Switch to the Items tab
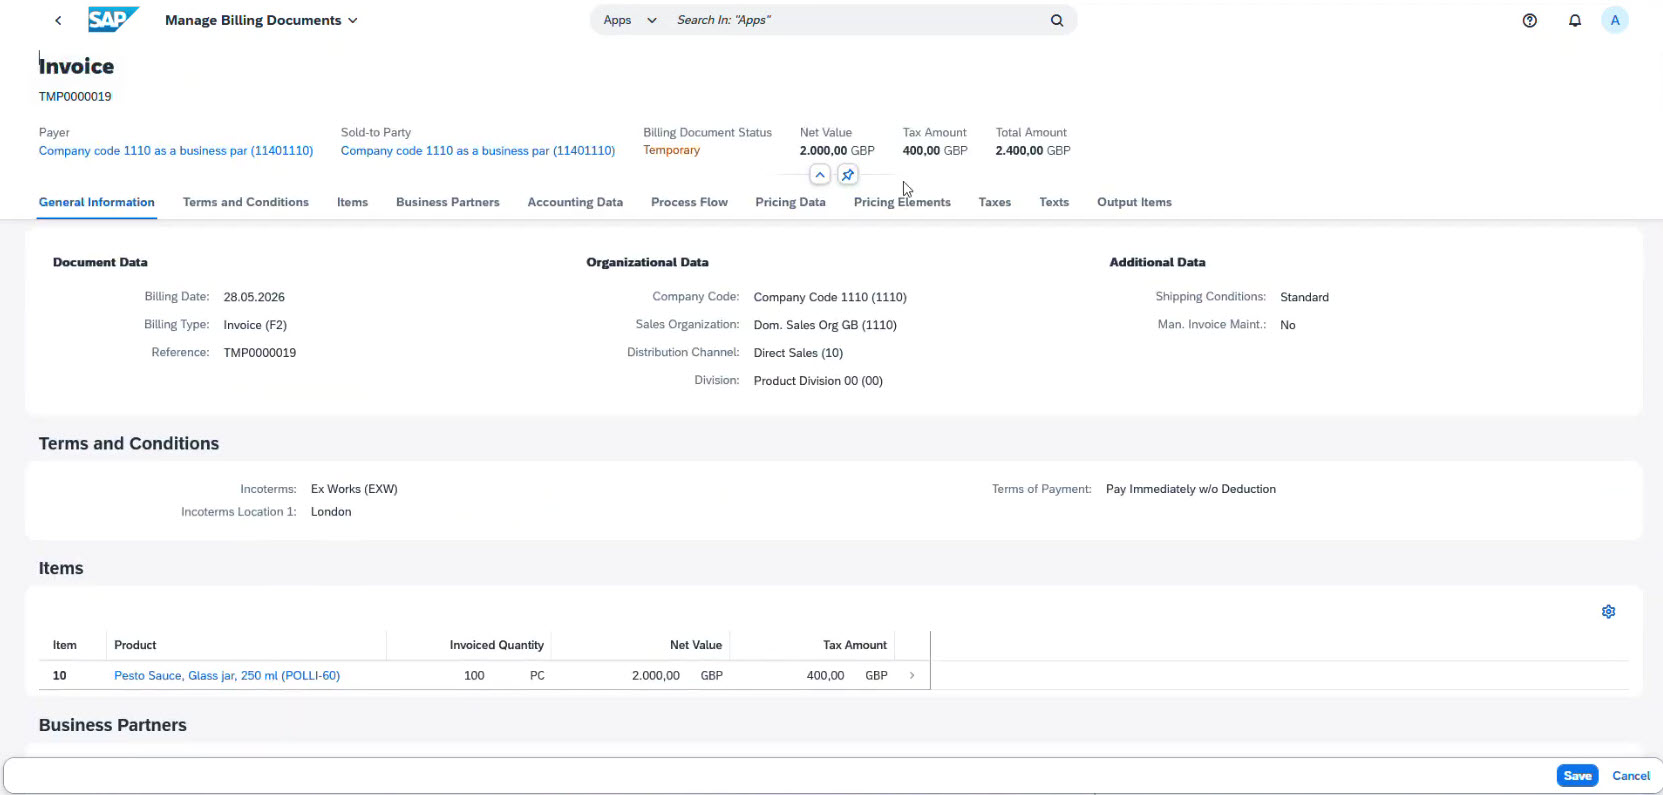1663x795 pixels. 352,202
